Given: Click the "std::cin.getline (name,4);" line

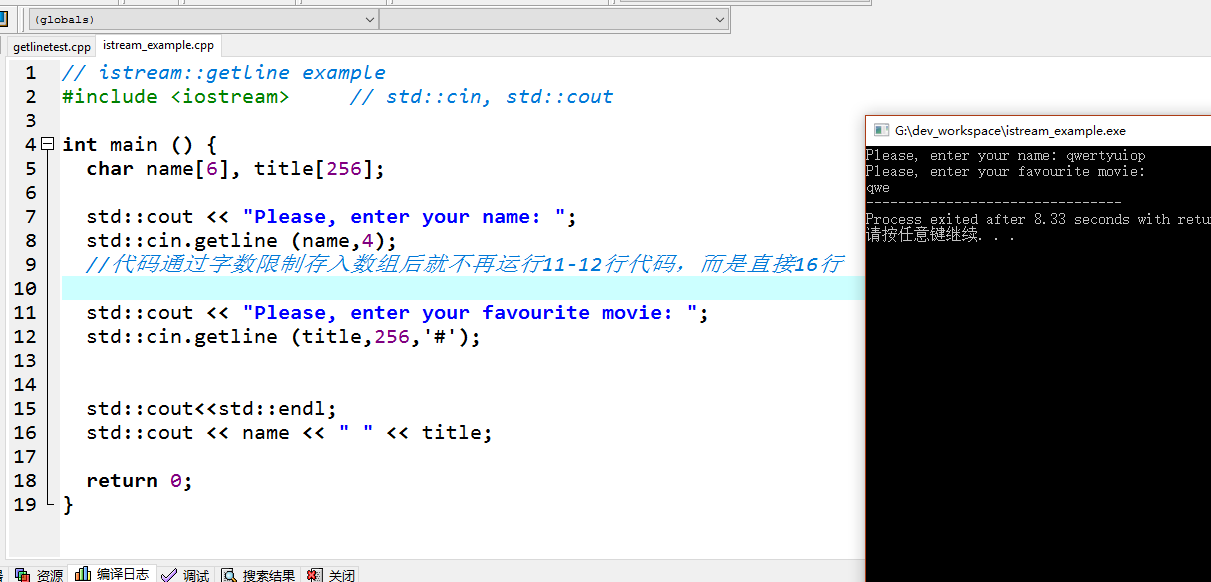Looking at the screenshot, I should (x=241, y=241).
